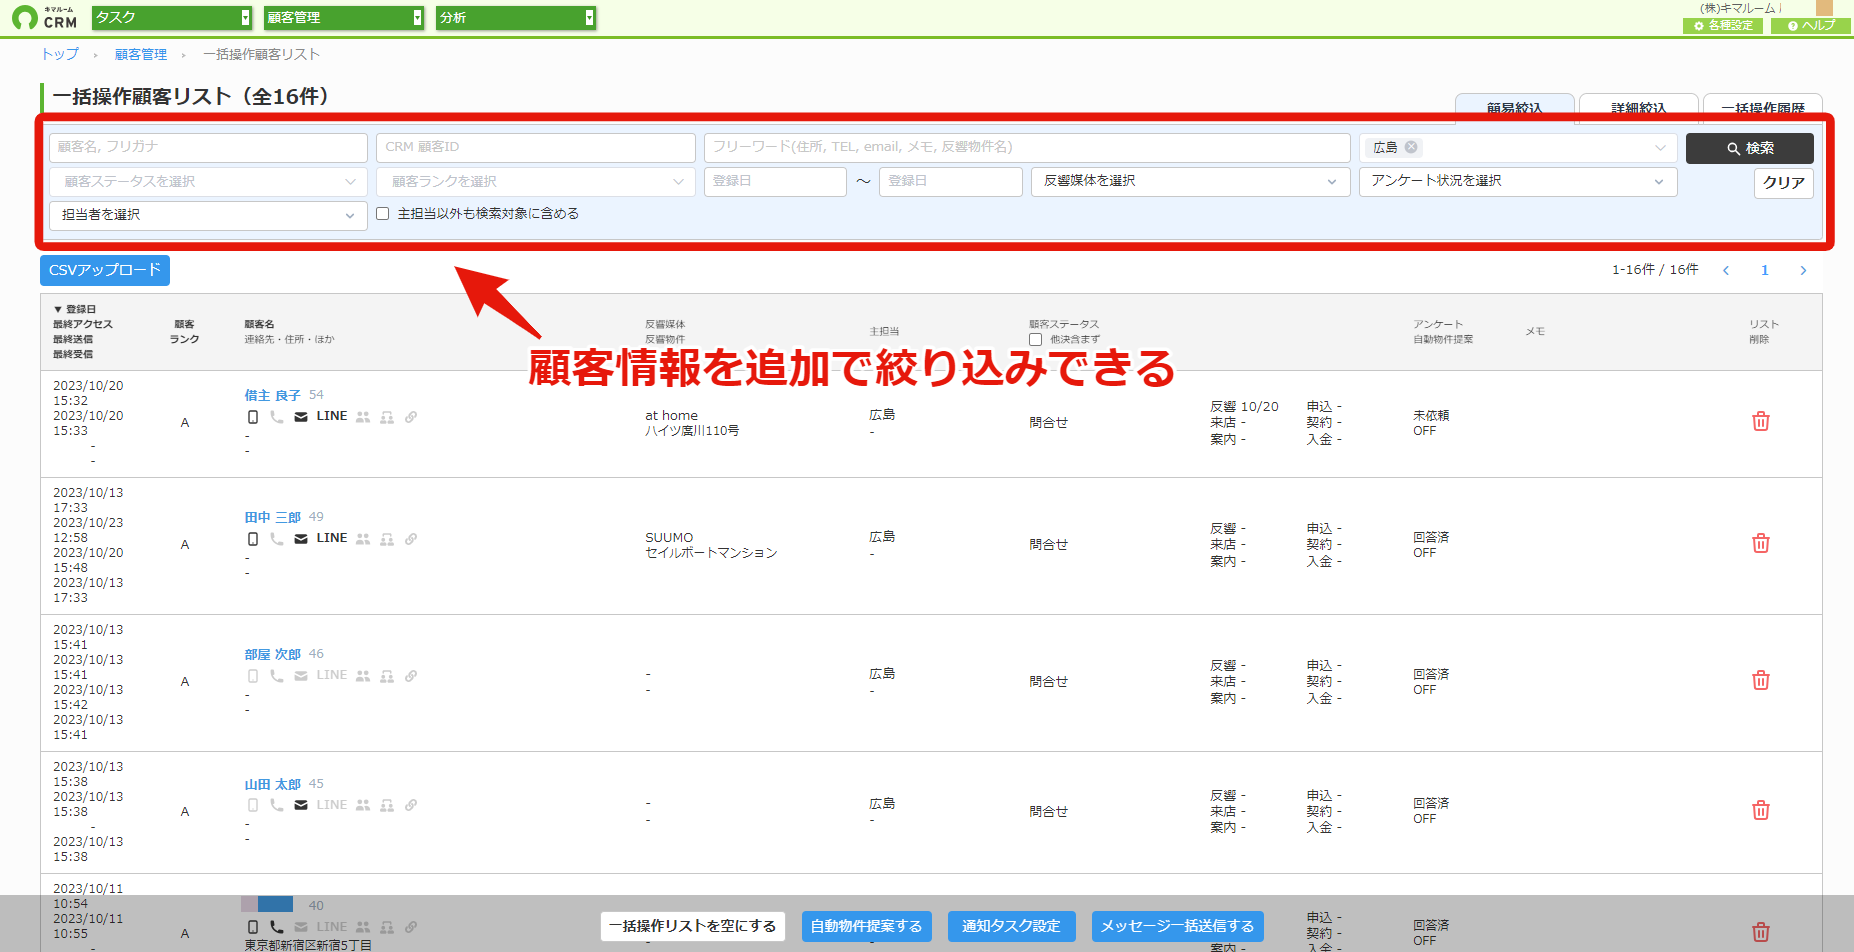This screenshot has height=952, width=1854.
Task: Click mail icon for 田中 三郎
Action: [x=301, y=539]
